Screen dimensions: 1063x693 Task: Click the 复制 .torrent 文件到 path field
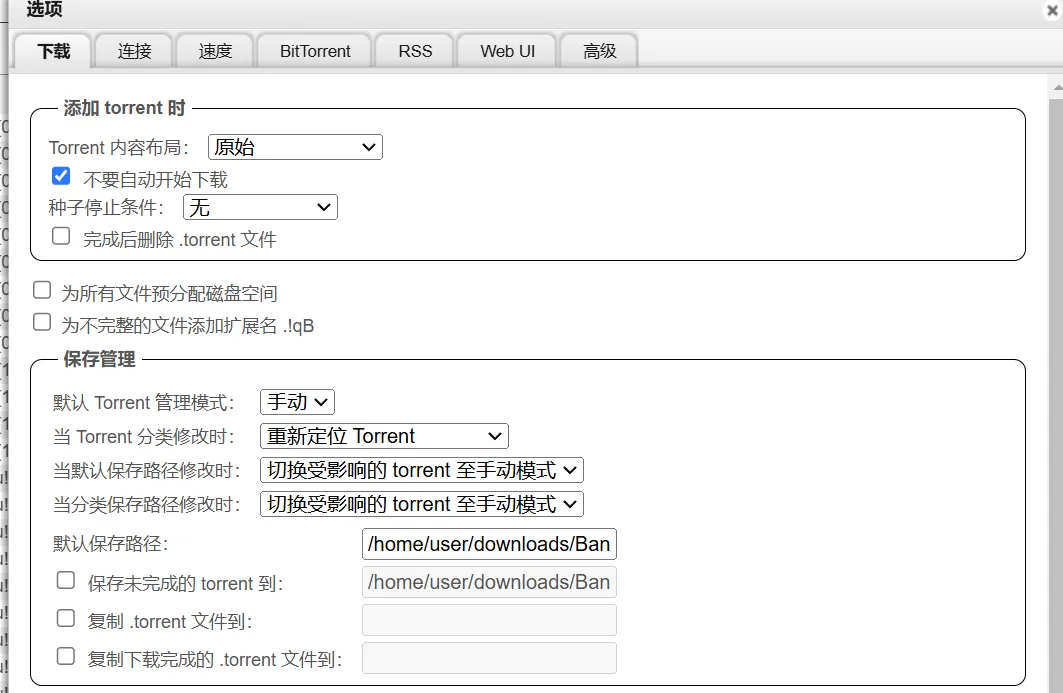489,620
